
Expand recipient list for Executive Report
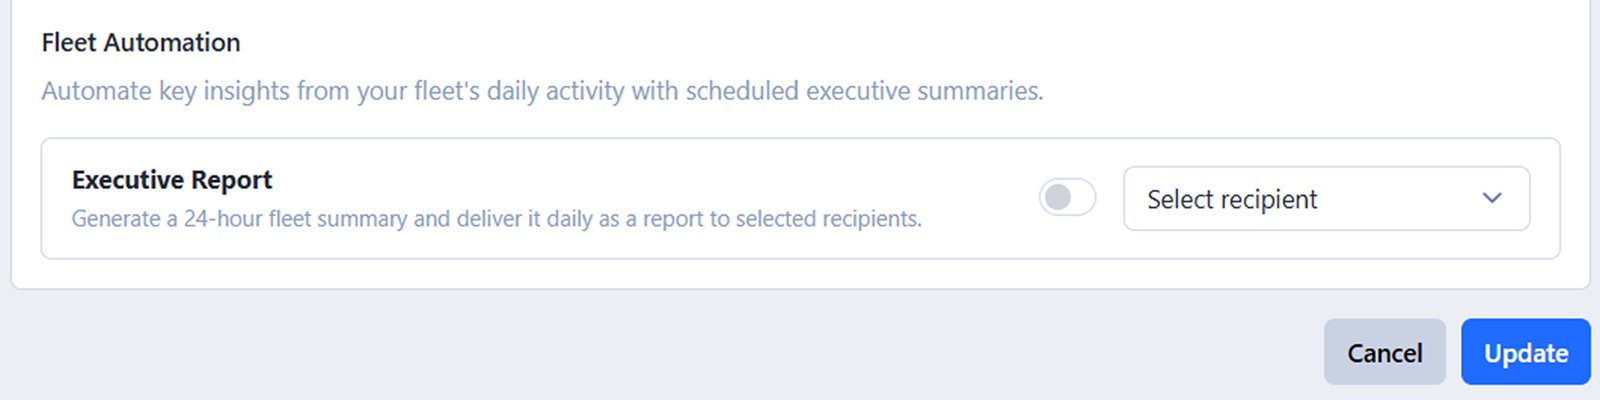1326,199
